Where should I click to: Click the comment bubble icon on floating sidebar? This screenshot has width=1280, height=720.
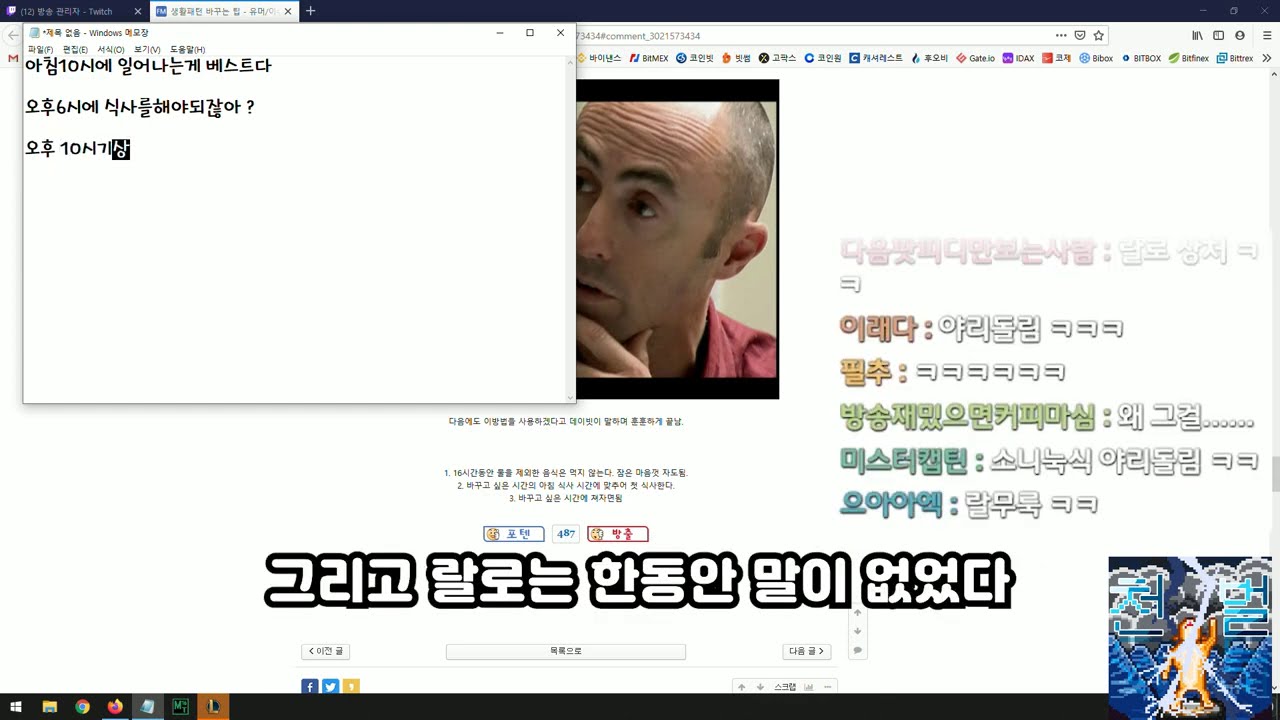tap(857, 651)
